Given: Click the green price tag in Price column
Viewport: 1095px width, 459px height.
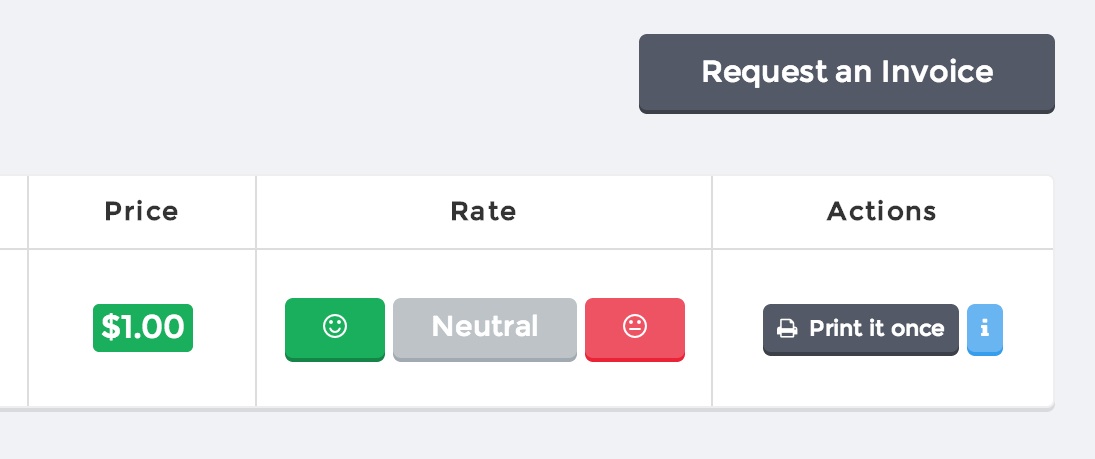Looking at the screenshot, I should pyautogui.click(x=143, y=328).
